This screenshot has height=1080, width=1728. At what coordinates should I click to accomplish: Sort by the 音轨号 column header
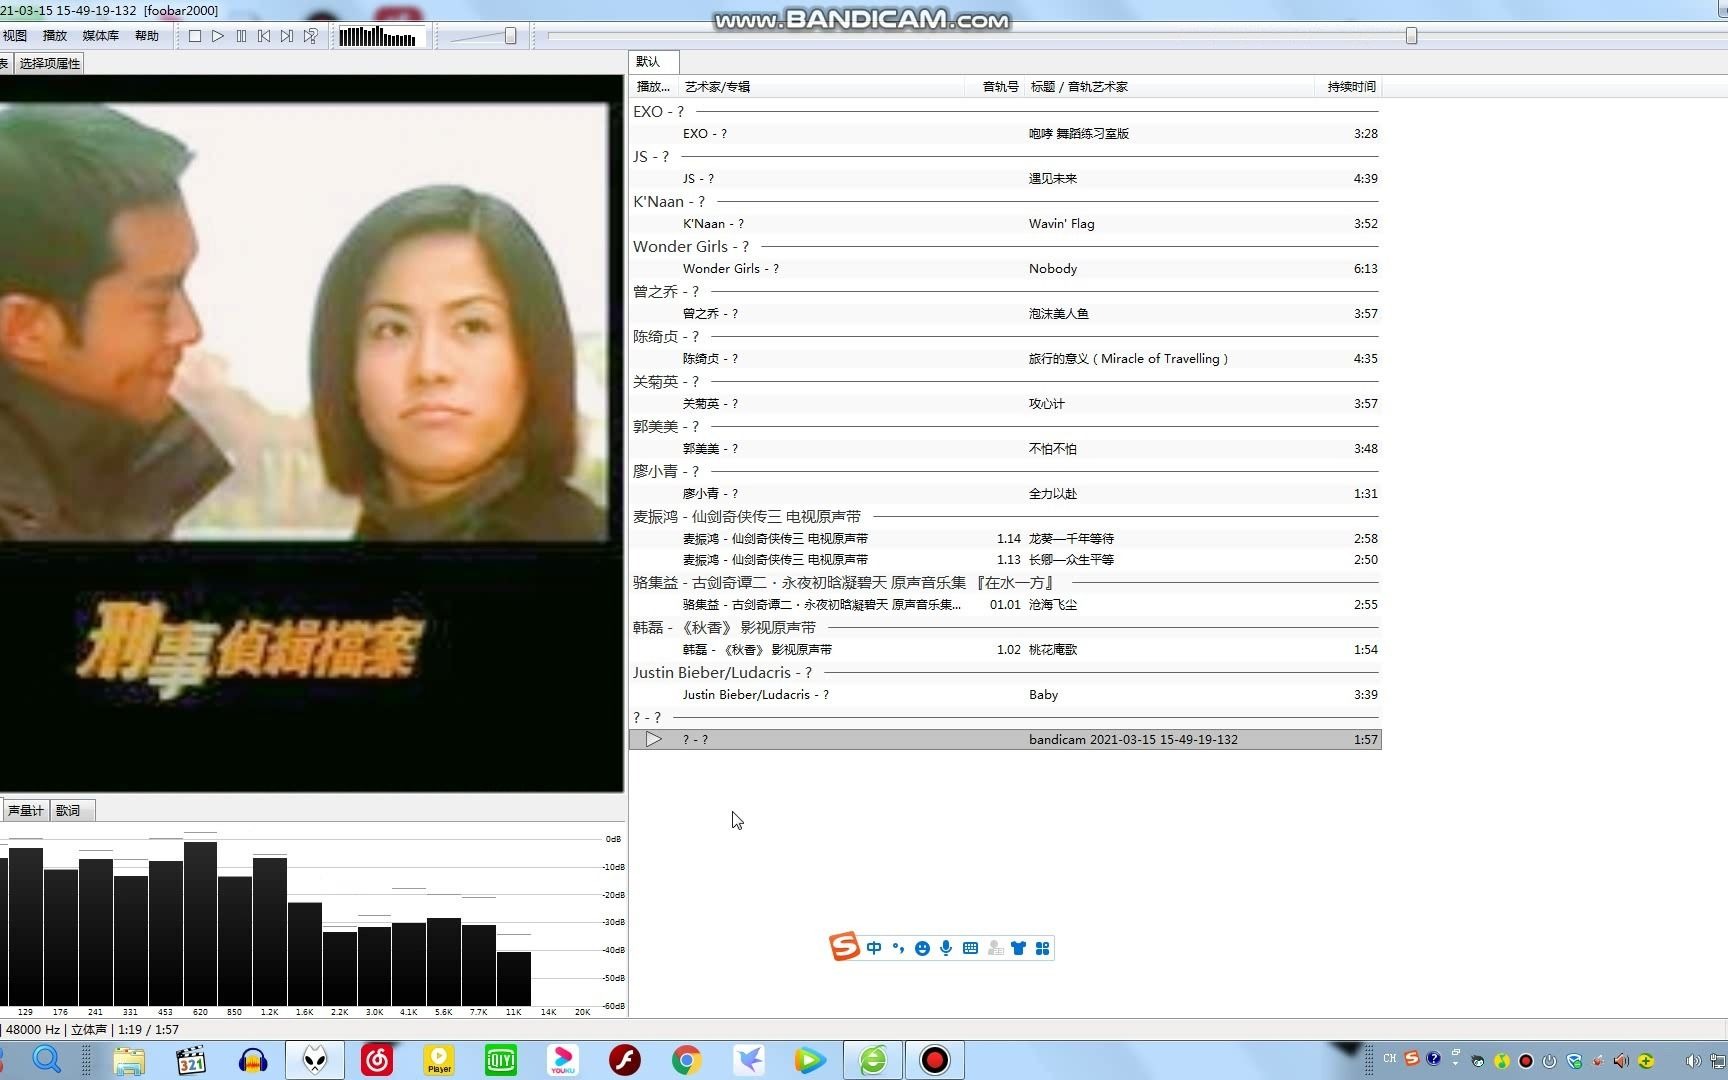(994, 87)
